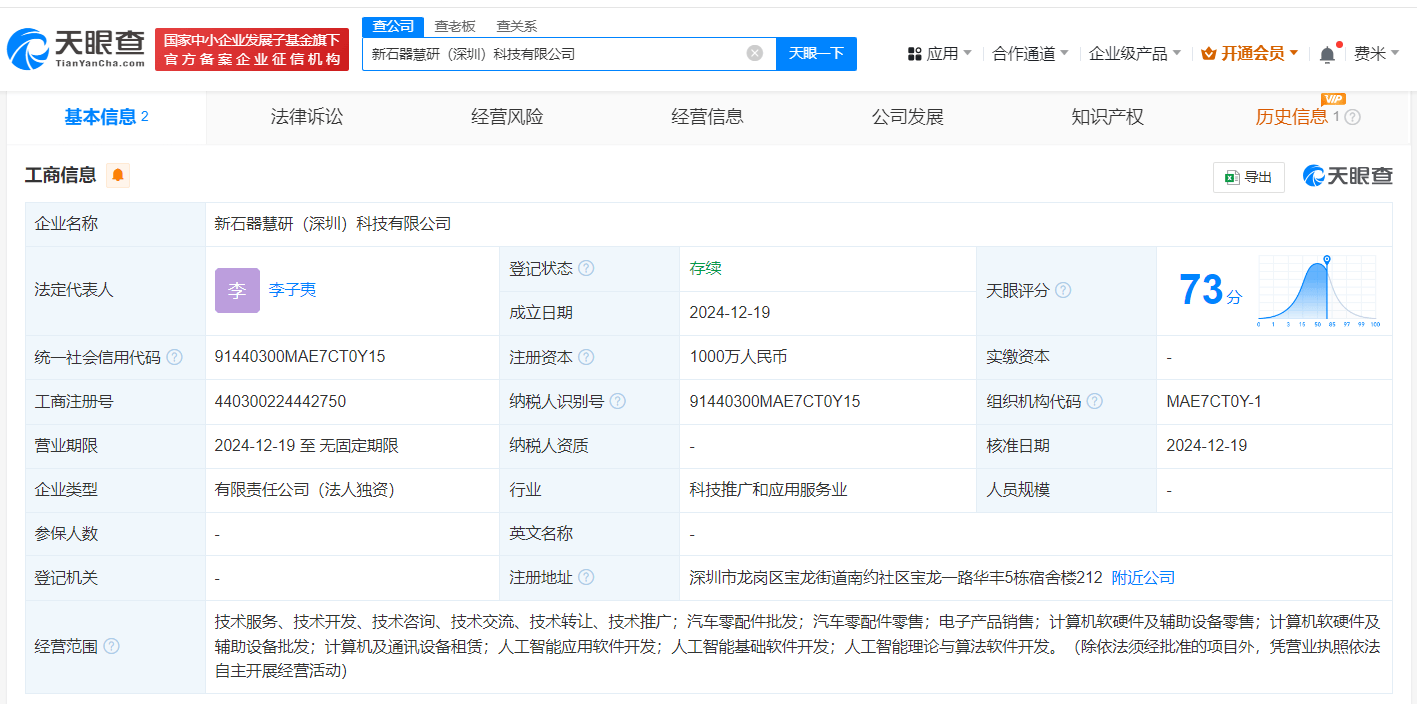Click the help icon next to 统一社会信用代码
1417x704 pixels.
[174, 357]
